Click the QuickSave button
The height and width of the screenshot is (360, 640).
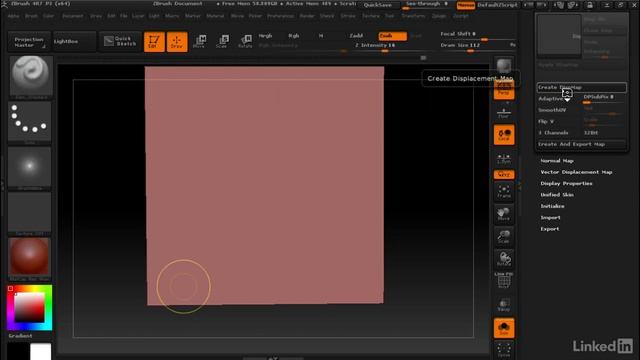coord(378,5)
